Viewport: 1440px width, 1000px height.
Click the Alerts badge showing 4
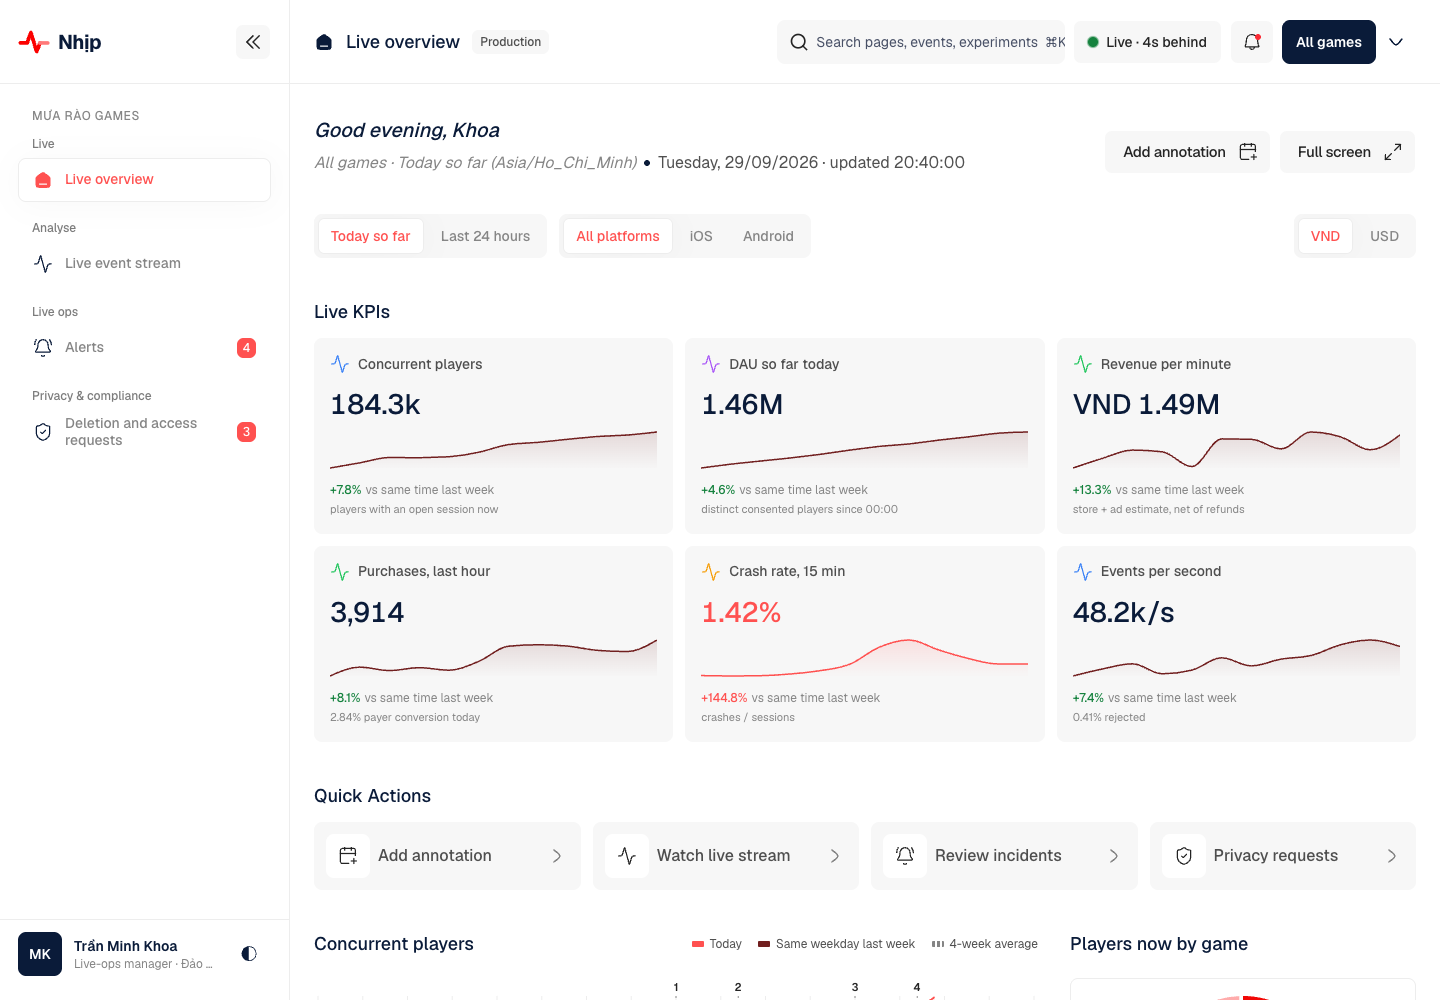click(246, 348)
